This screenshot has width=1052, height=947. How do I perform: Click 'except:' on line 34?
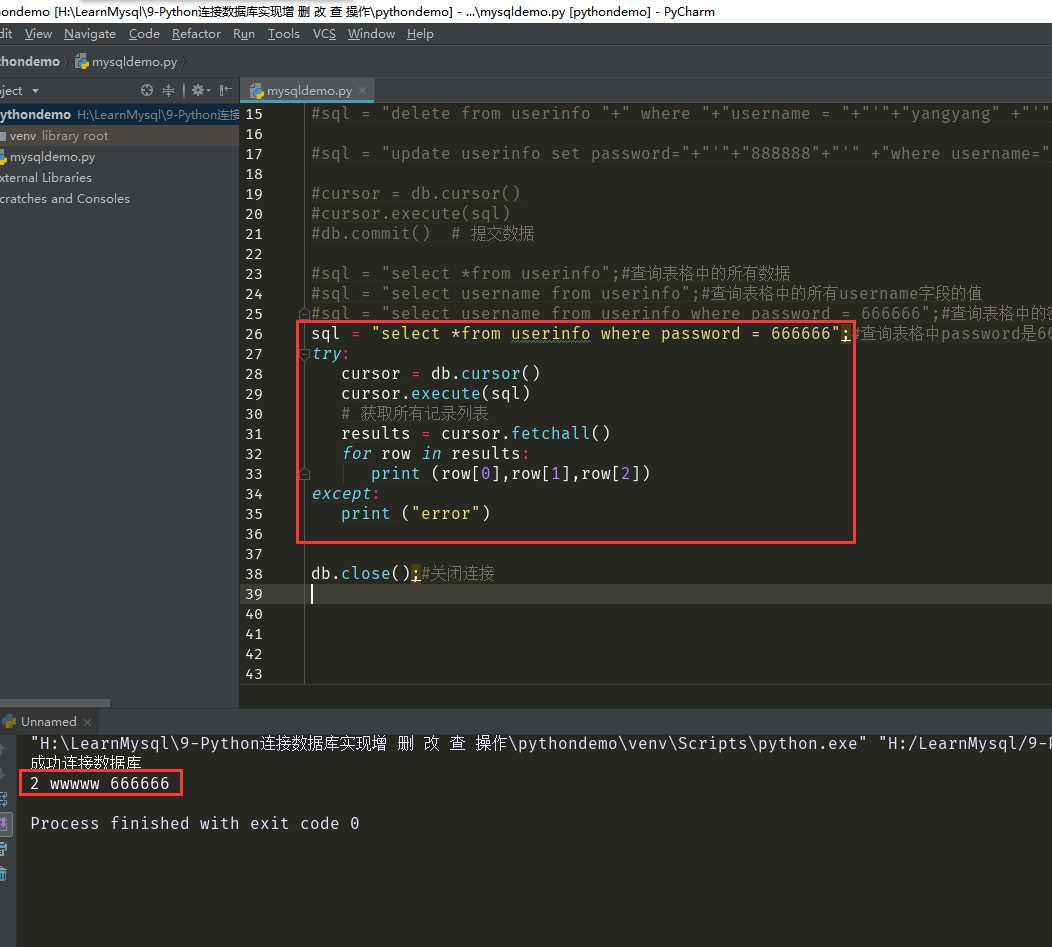coord(345,494)
